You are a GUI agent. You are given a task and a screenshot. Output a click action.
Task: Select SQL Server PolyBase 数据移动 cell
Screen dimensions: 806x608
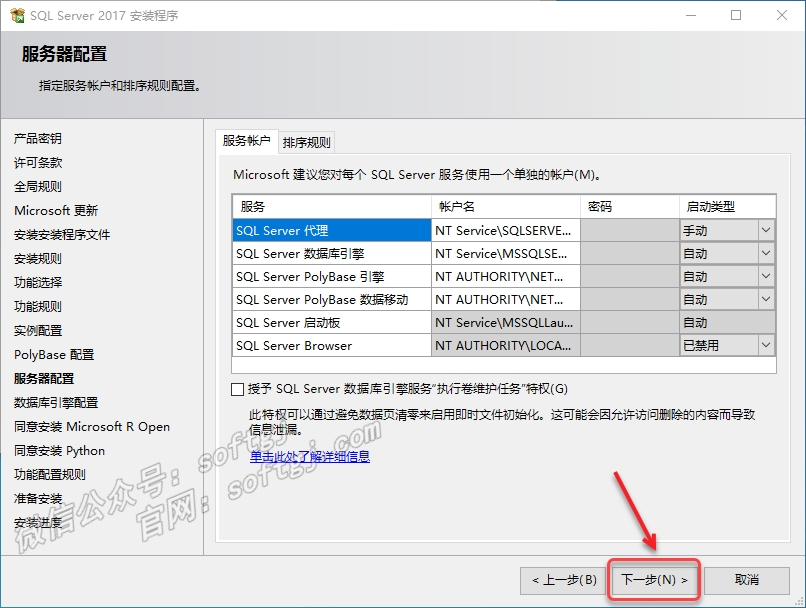pyautogui.click(x=332, y=299)
